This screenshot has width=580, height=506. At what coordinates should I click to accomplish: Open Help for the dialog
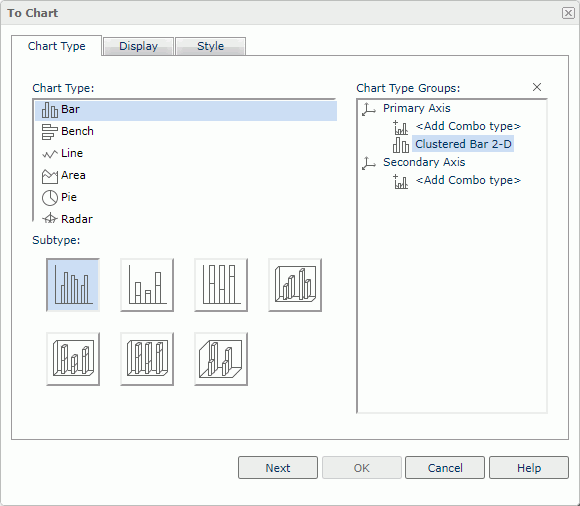coord(529,468)
